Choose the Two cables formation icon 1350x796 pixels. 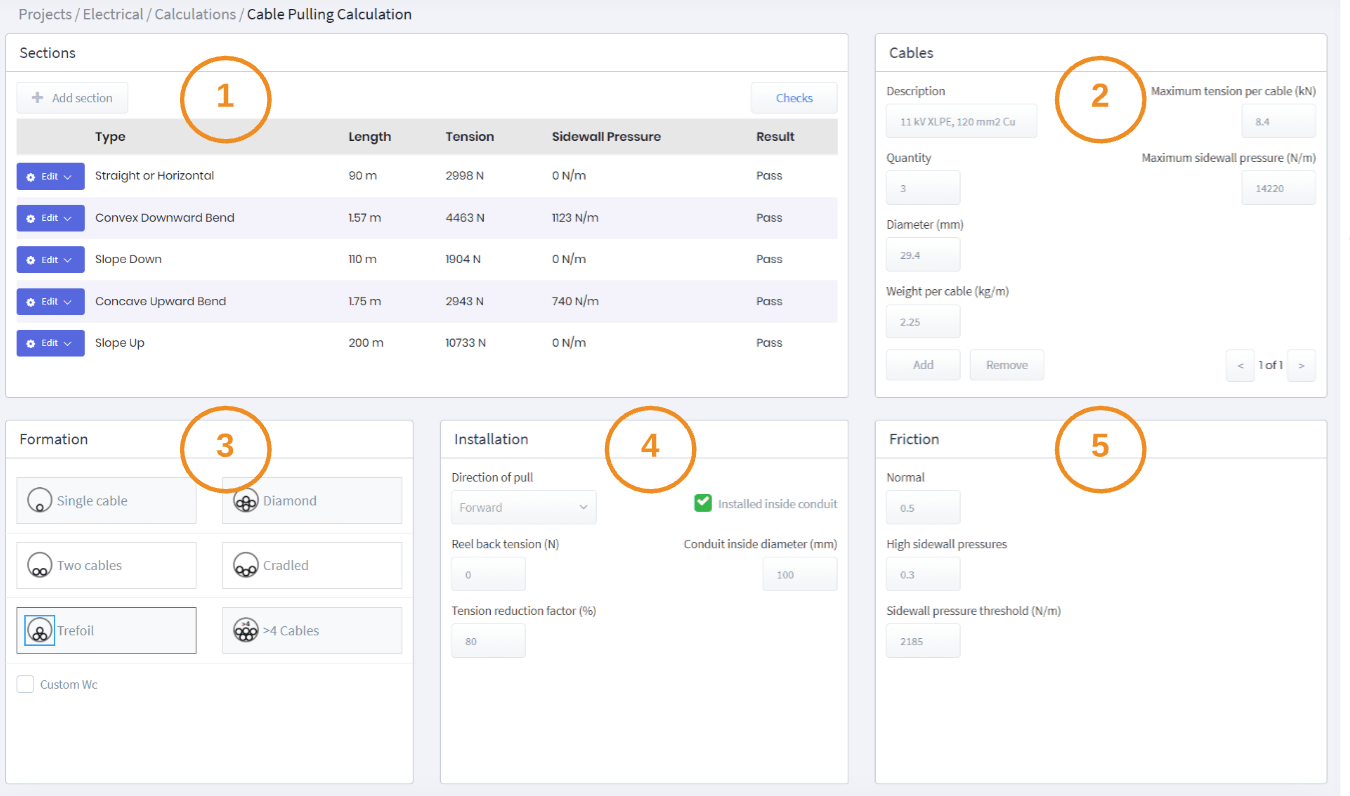40,565
